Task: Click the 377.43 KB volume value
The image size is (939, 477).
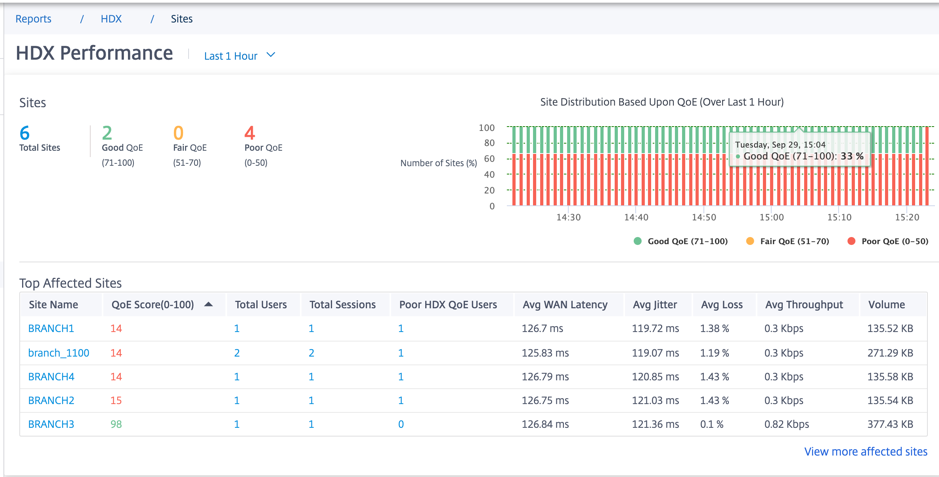Action: (x=890, y=424)
